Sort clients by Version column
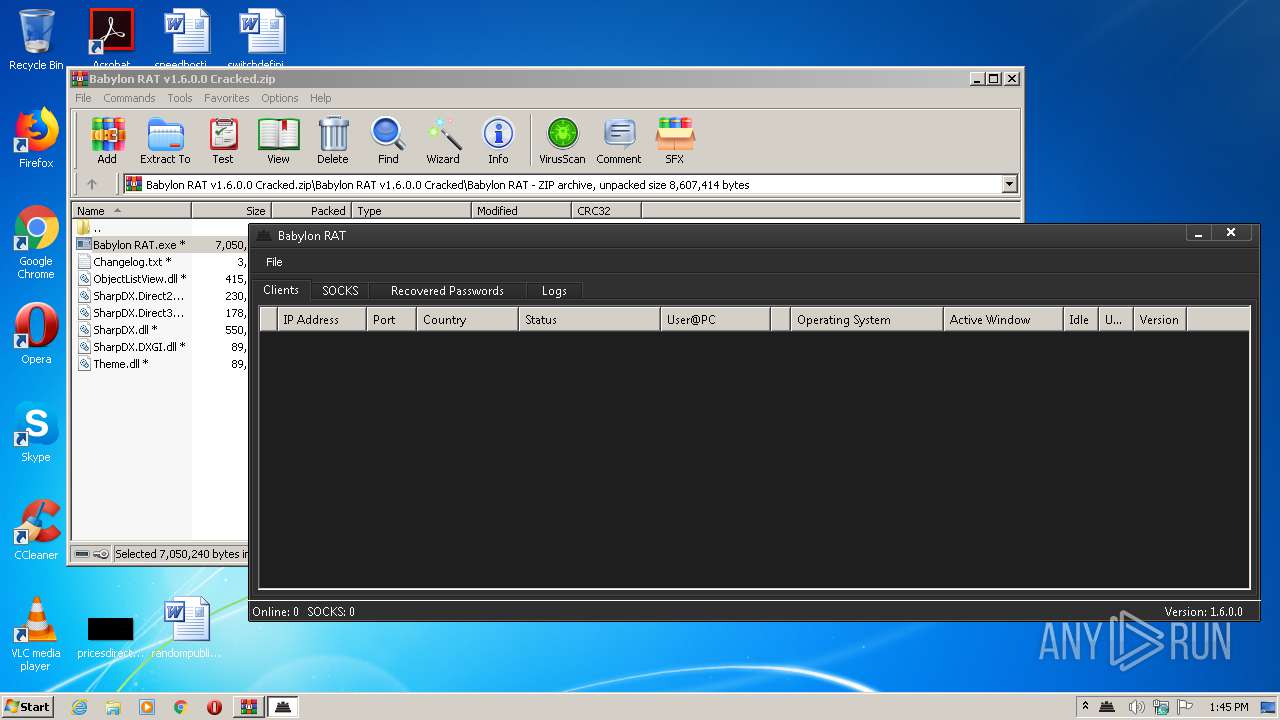 [1159, 320]
